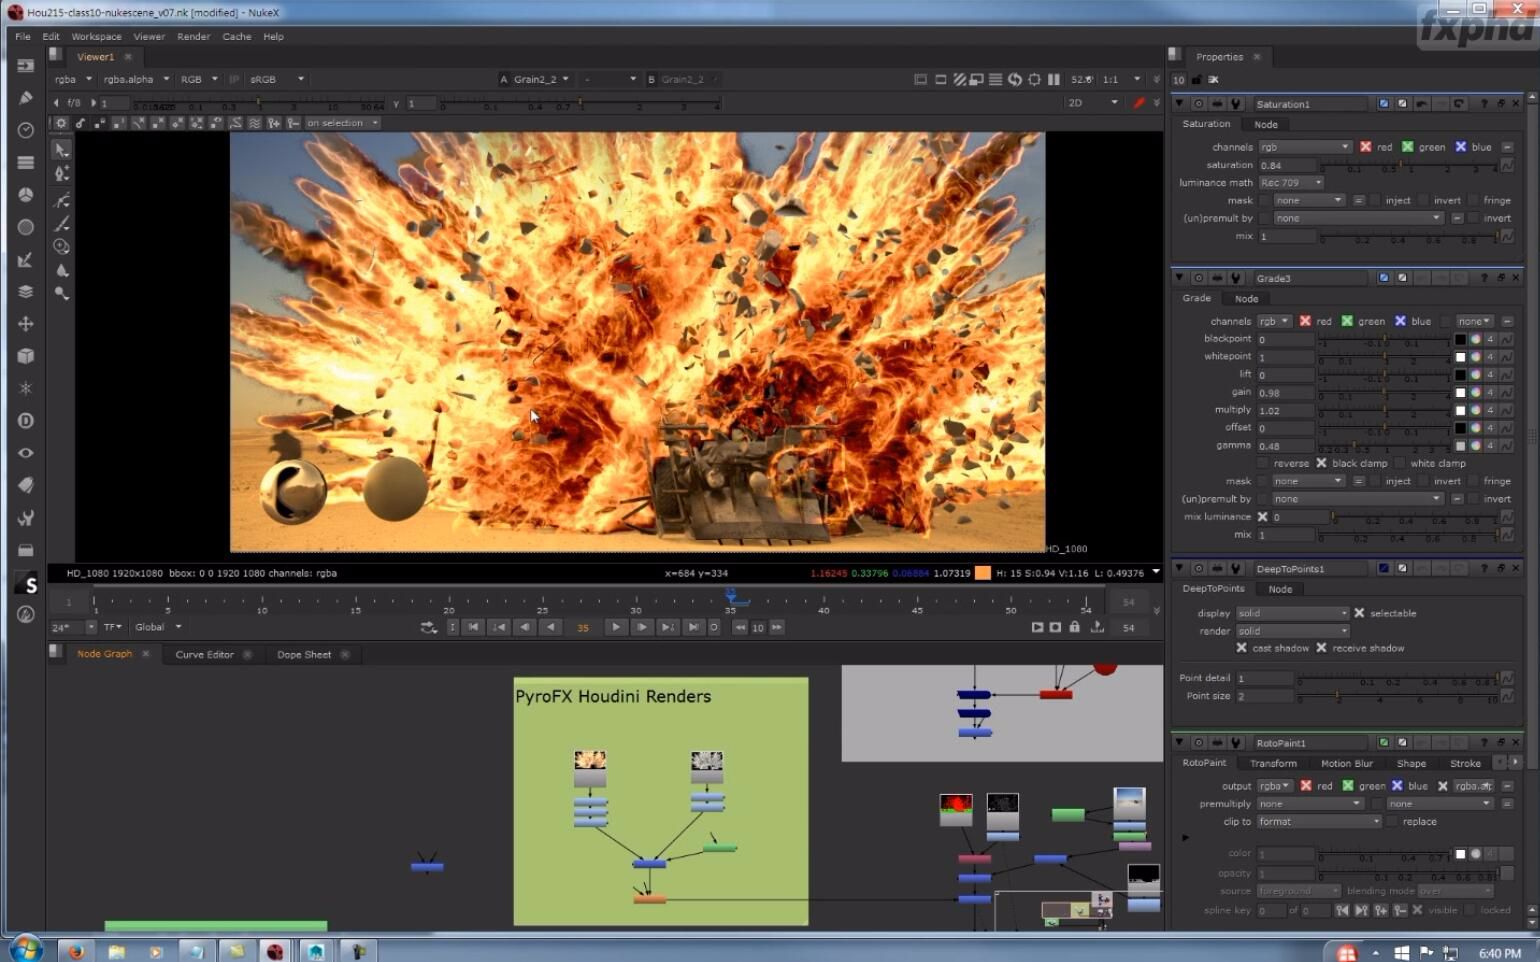Screen dimensions: 1540x962
Task: Open the Image nodes menu in left toolbar
Action: point(26,65)
